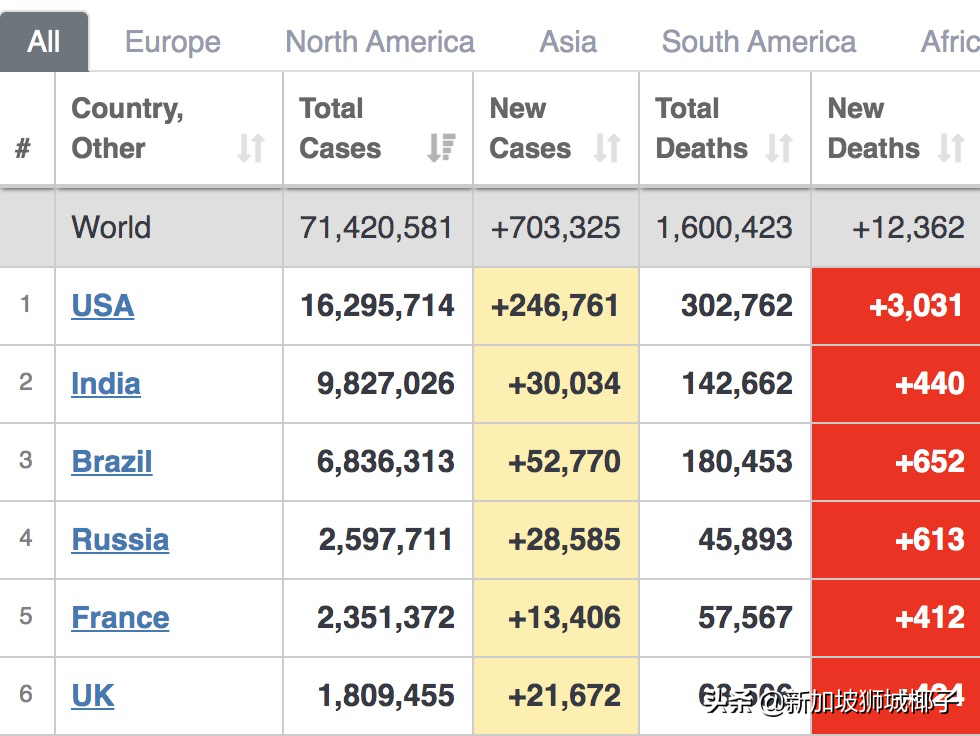Viewport: 980px width, 736px height.
Task: Open Brazil country details link
Action: 112,462
